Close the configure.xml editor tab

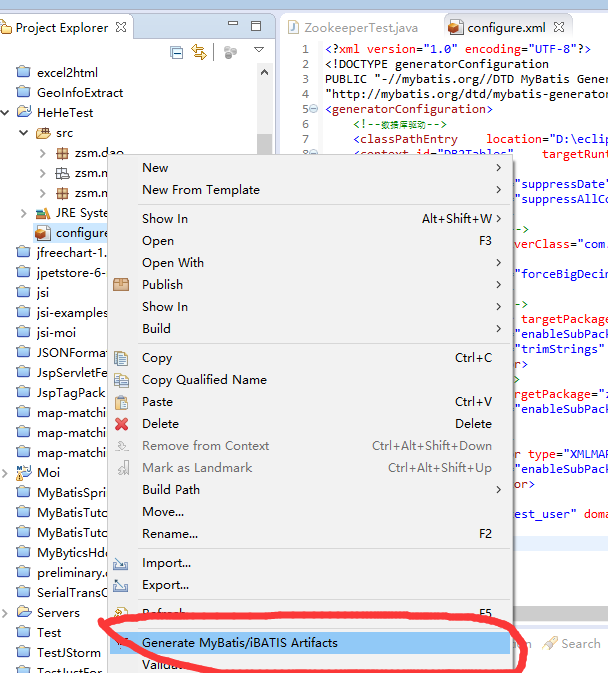(559, 27)
